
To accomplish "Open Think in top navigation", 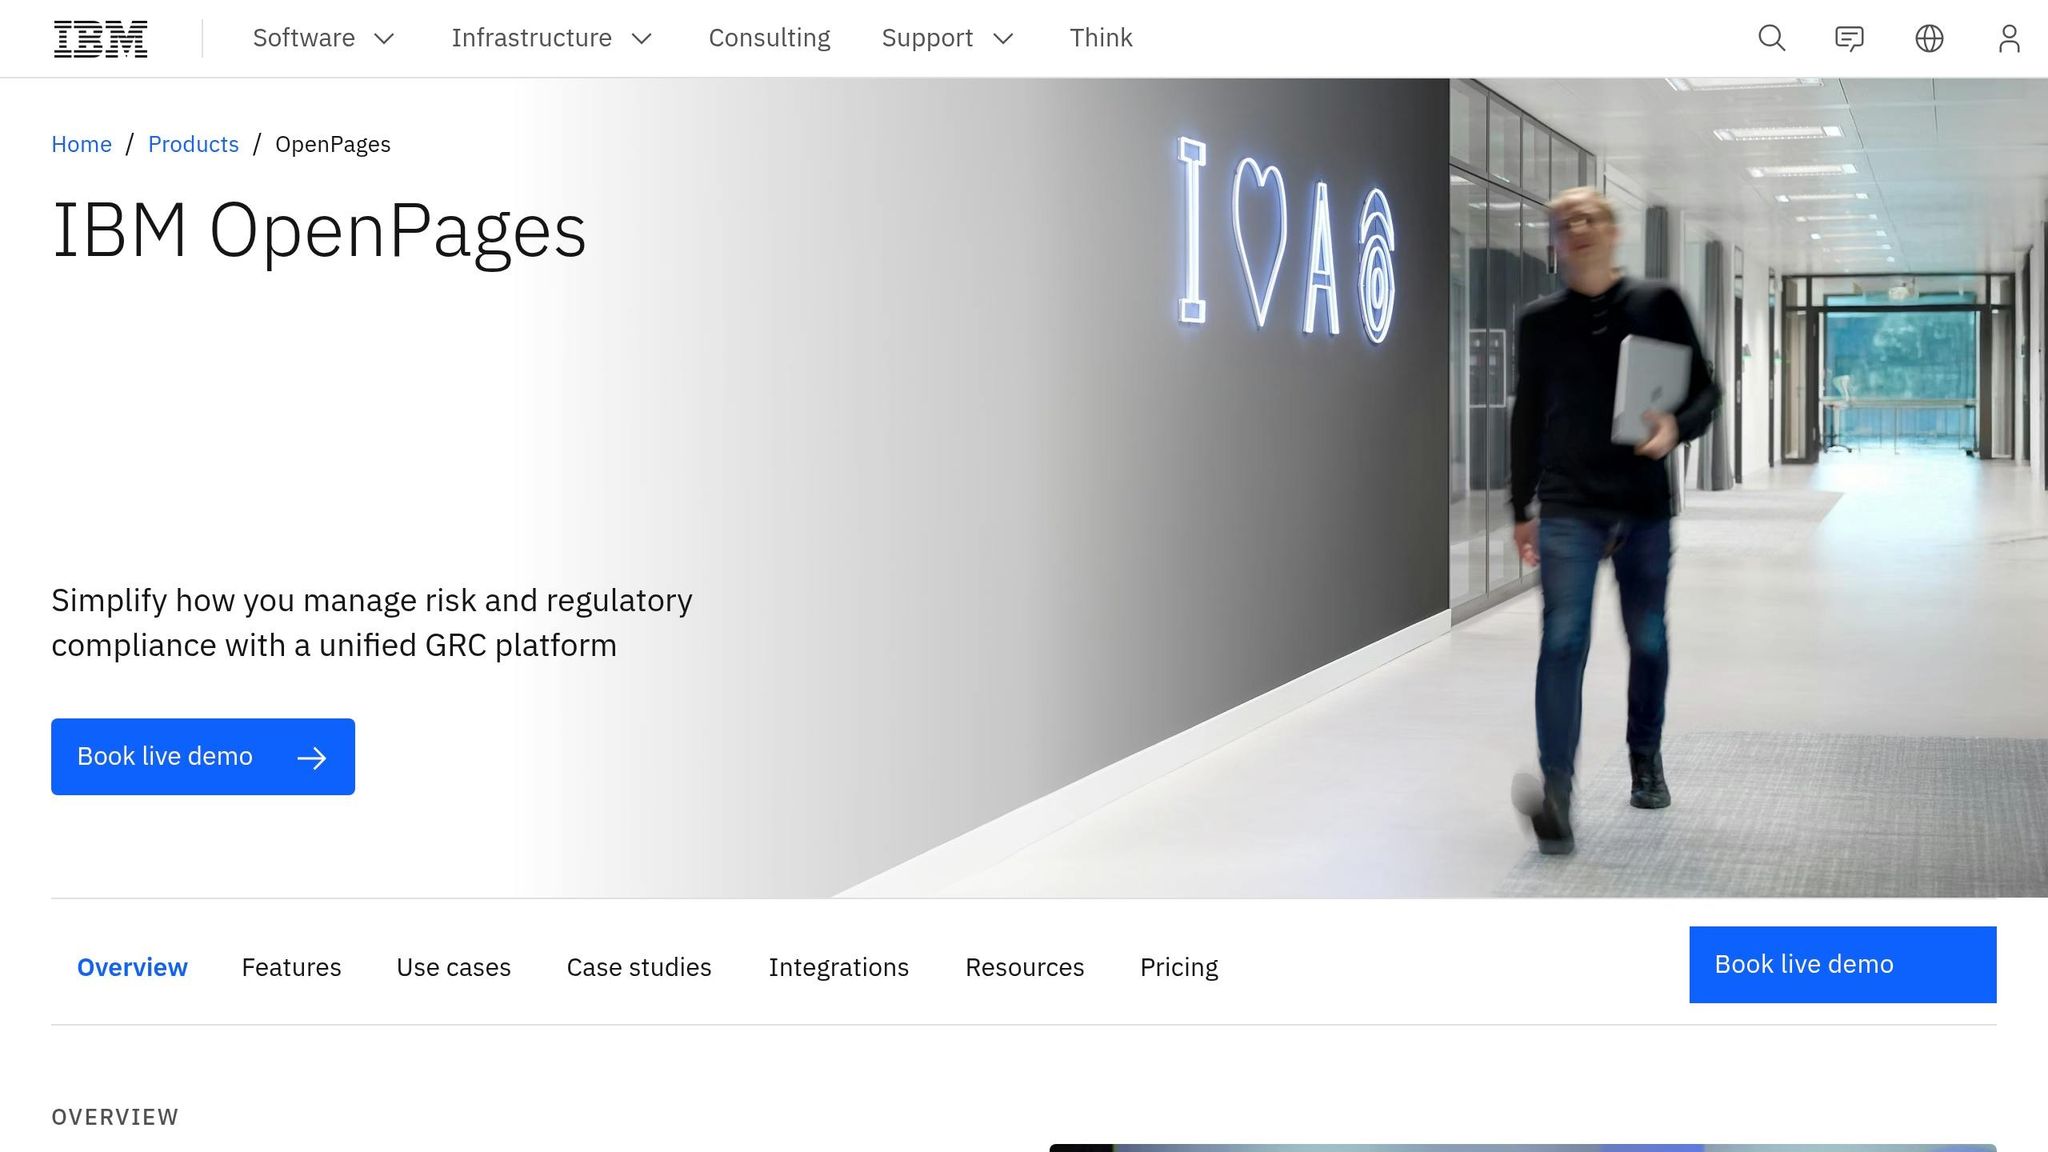I will pyautogui.click(x=1101, y=38).
